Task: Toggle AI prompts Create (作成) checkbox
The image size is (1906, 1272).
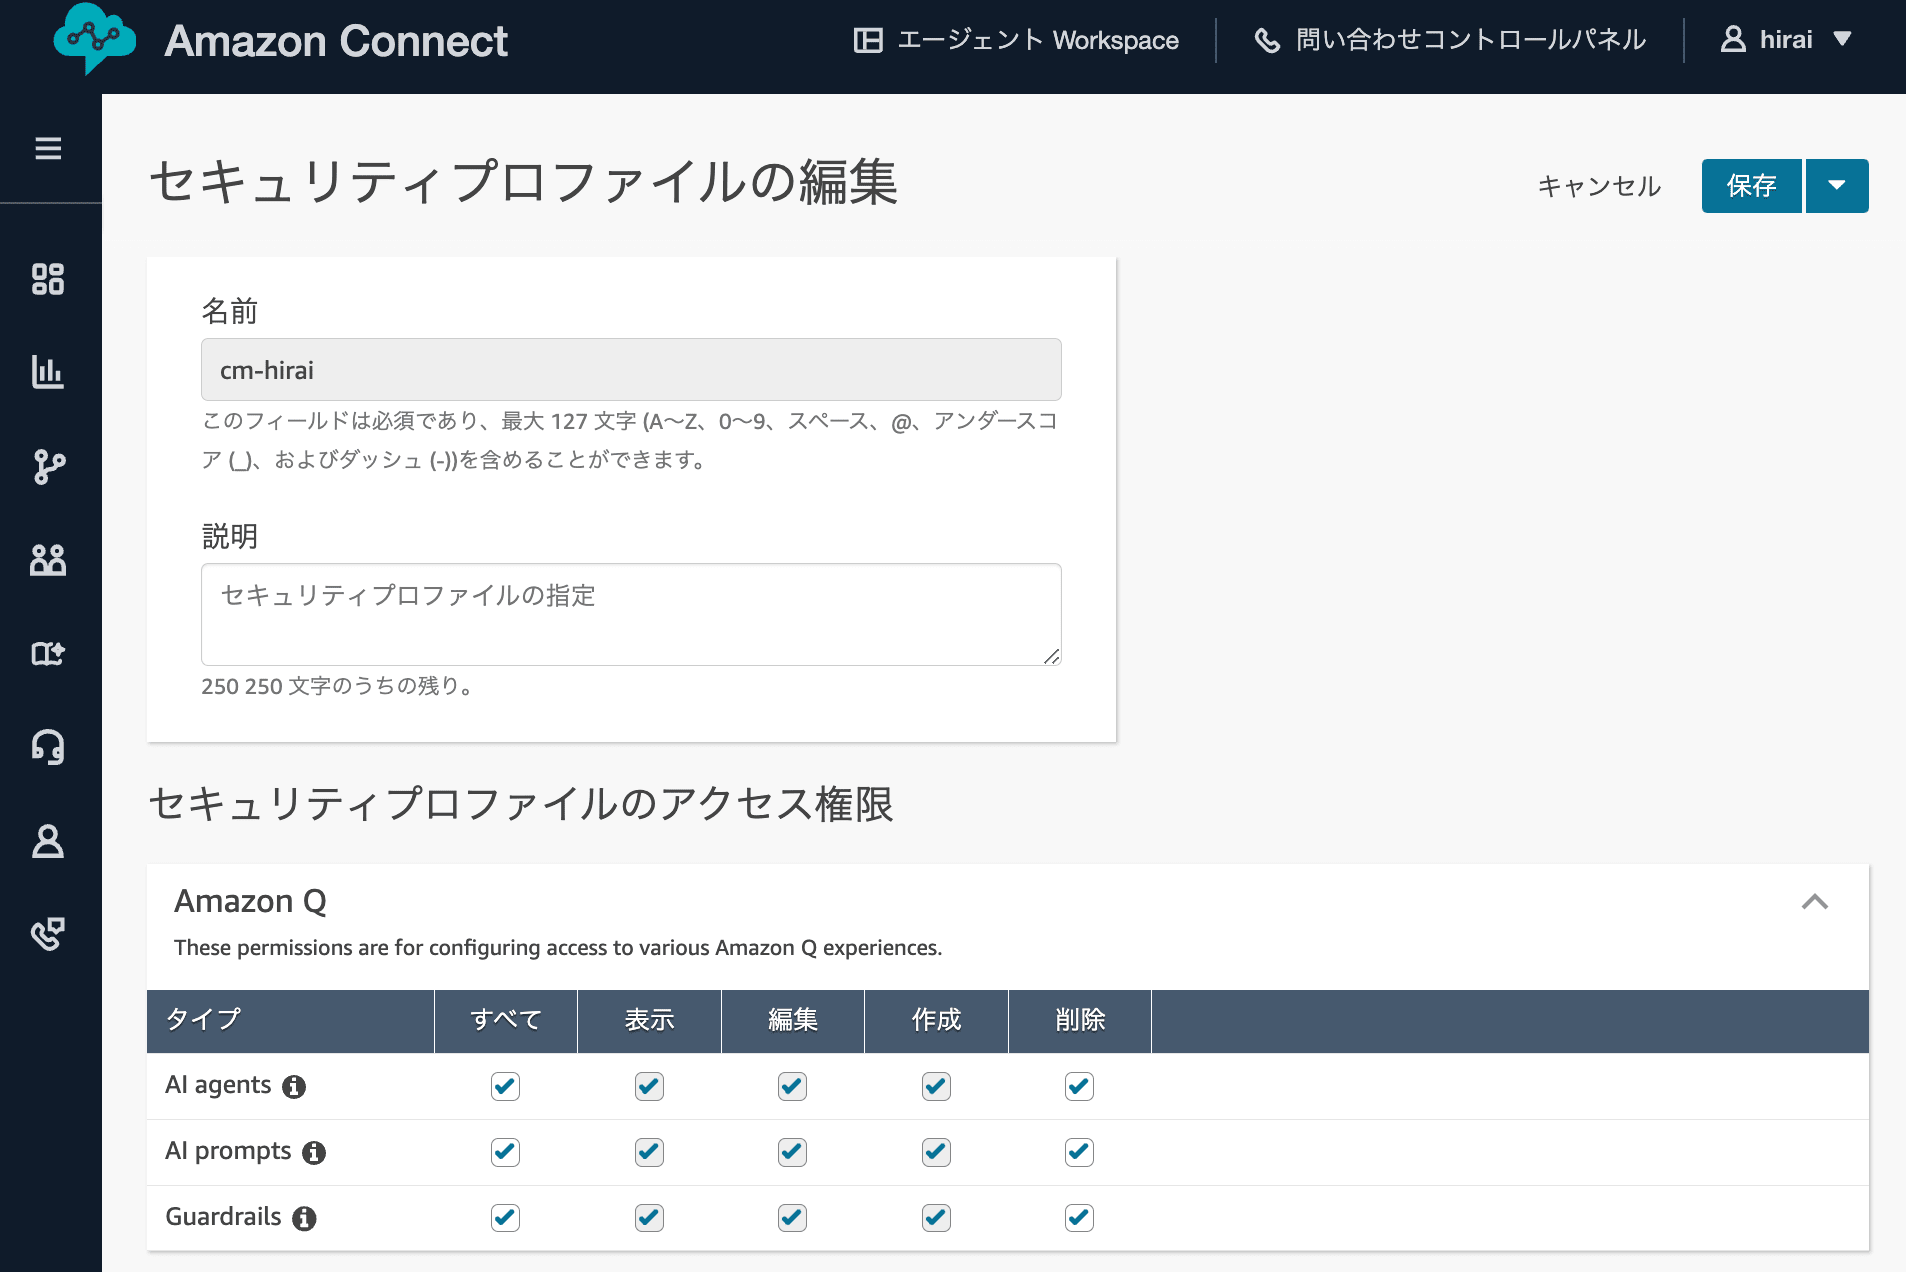Action: [936, 1152]
